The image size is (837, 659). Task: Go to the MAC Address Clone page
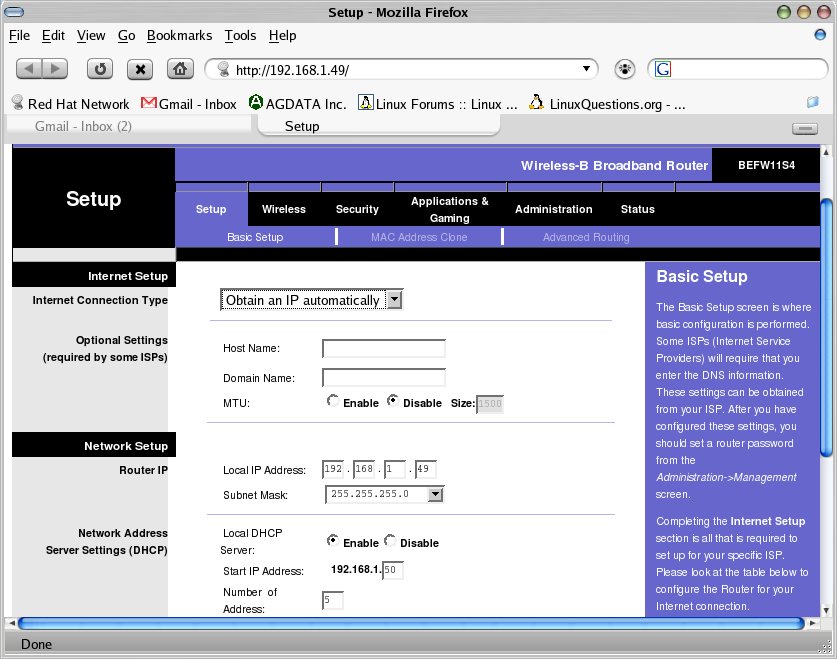click(x=419, y=237)
